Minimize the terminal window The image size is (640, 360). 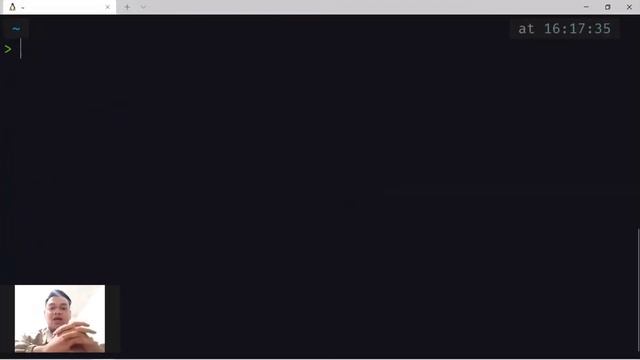click(x=586, y=7)
